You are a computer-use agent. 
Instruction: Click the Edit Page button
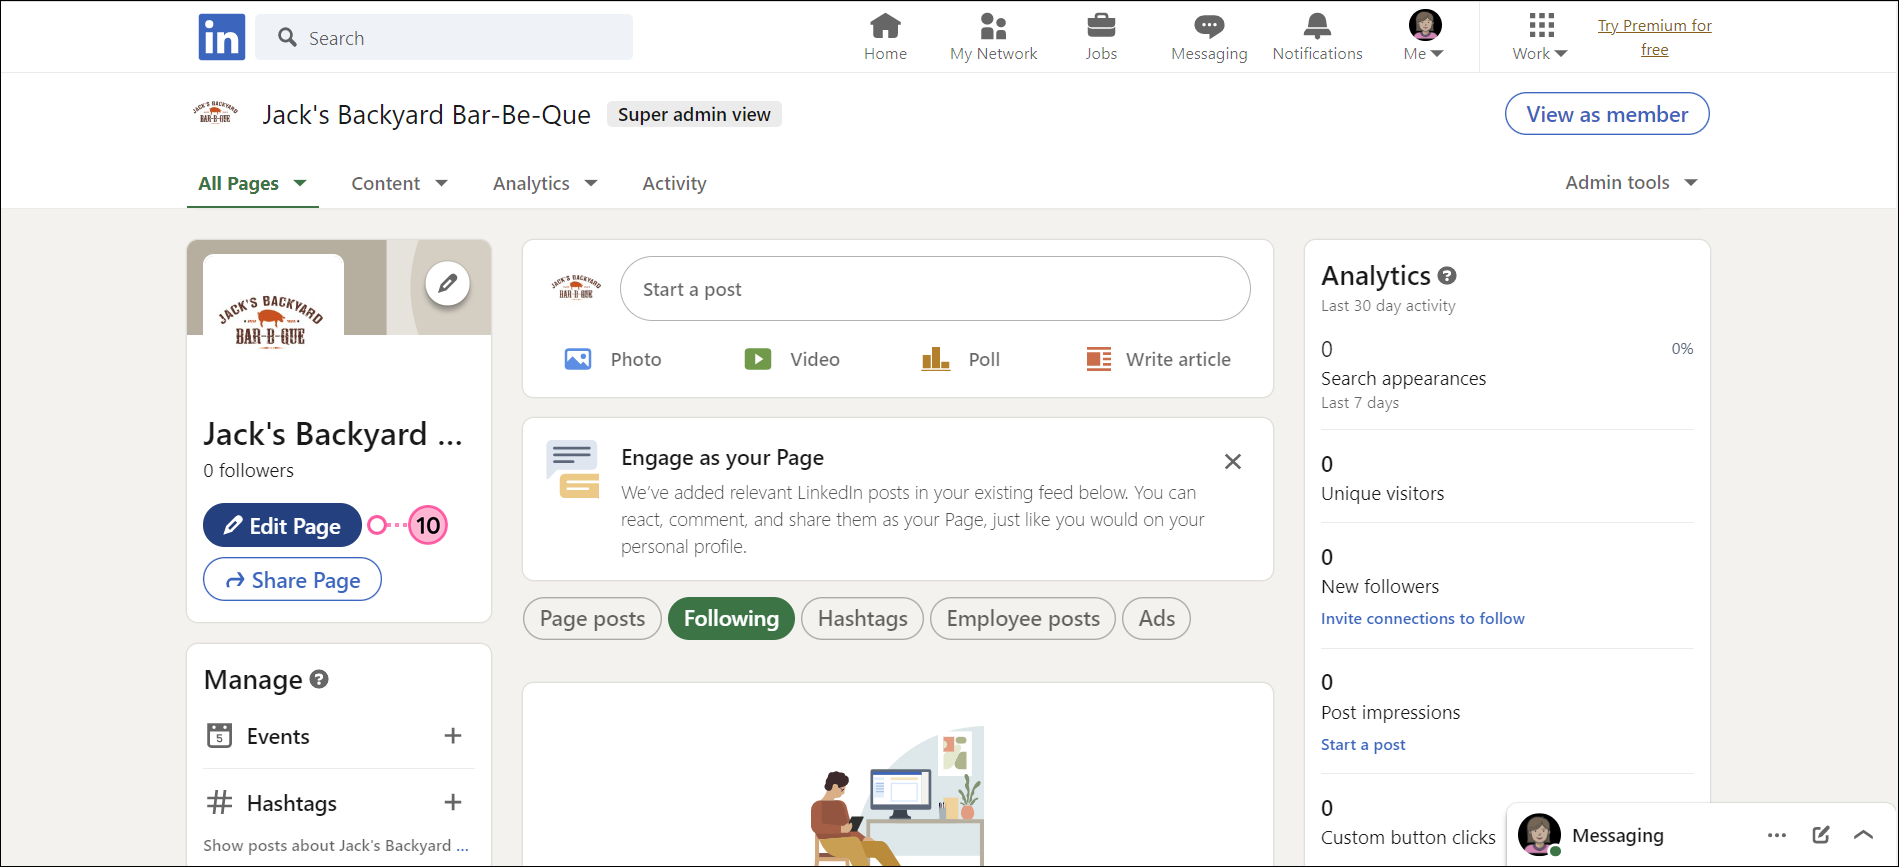click(282, 525)
